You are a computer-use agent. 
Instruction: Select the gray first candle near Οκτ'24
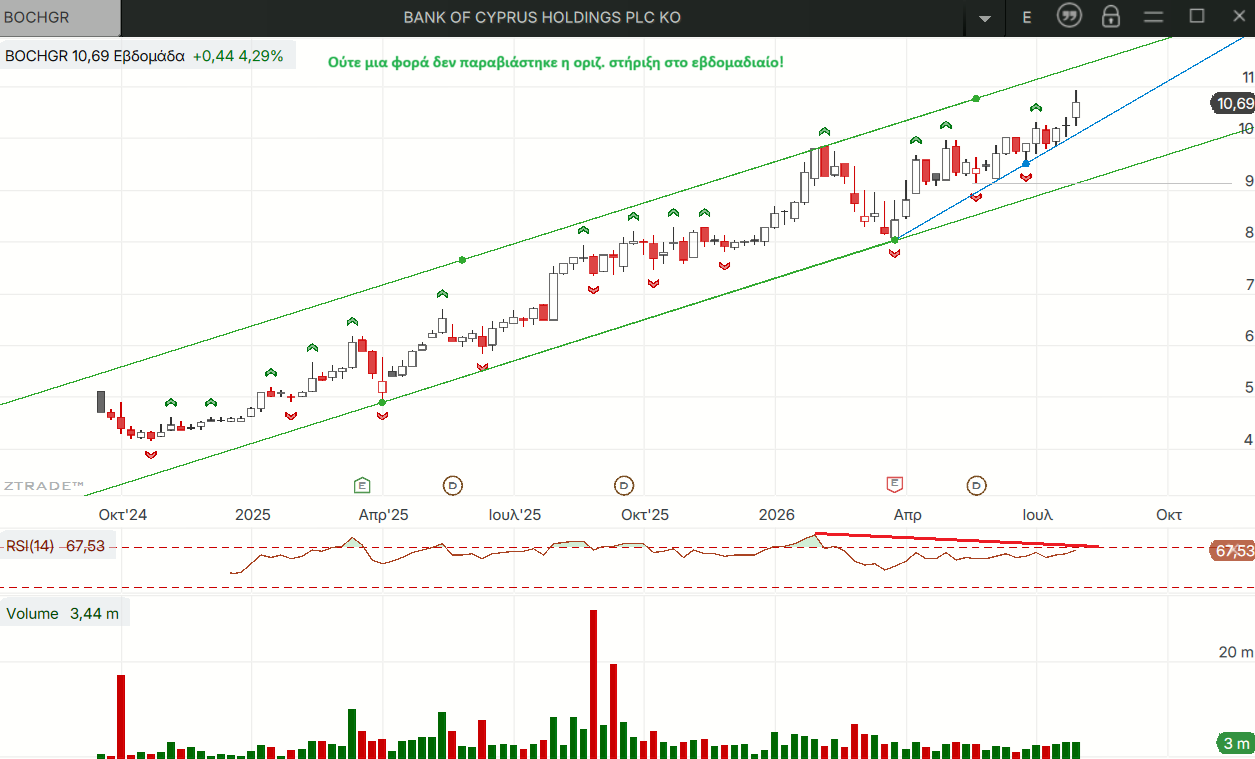click(101, 401)
